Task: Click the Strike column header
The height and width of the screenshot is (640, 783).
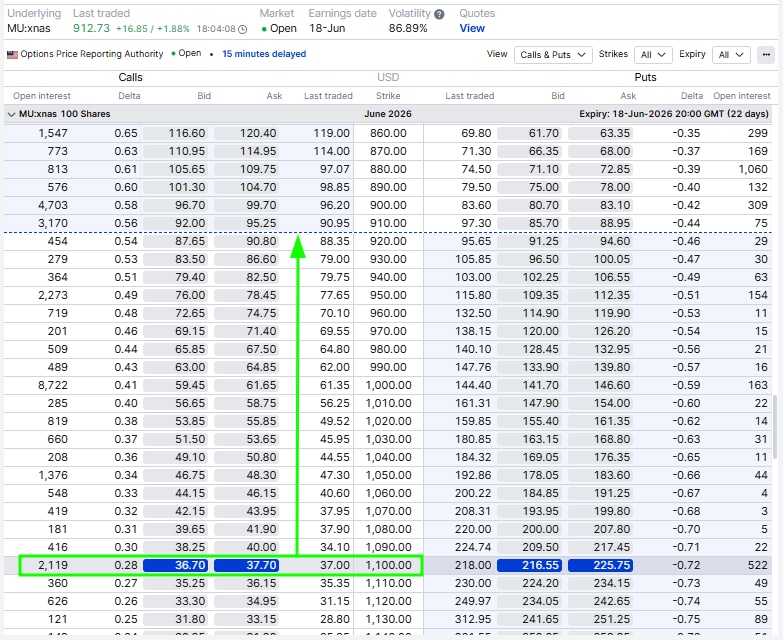Action: (388, 96)
